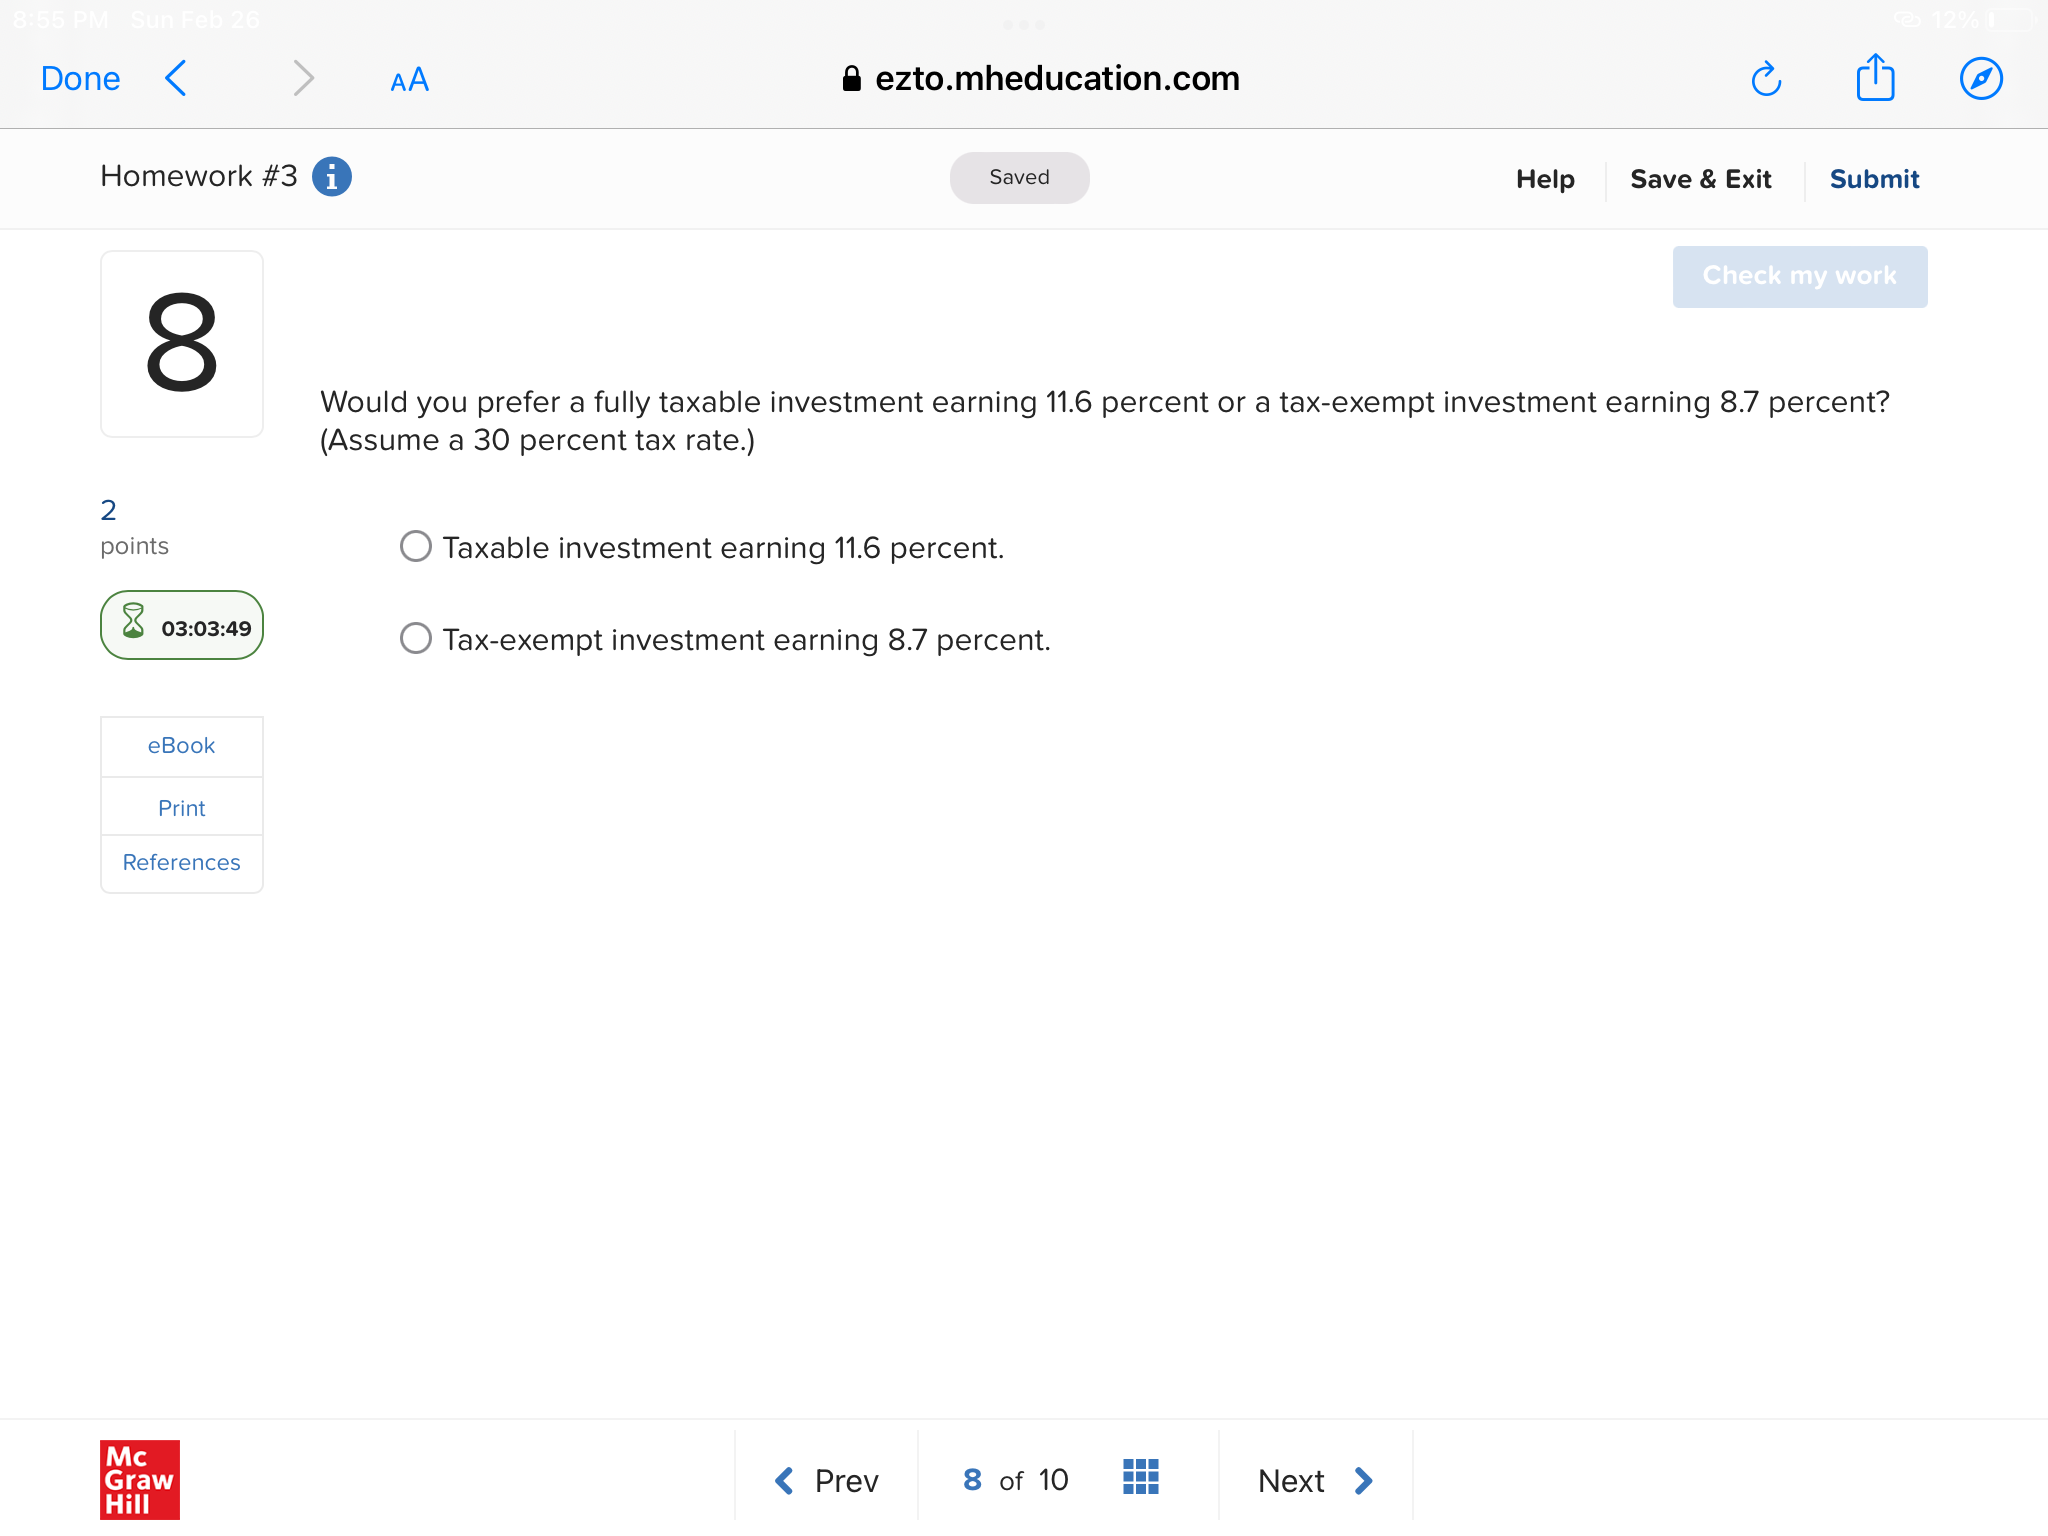Tap Done to exit the browser view
Viewport: 2048px width, 1536px height.
click(x=80, y=78)
